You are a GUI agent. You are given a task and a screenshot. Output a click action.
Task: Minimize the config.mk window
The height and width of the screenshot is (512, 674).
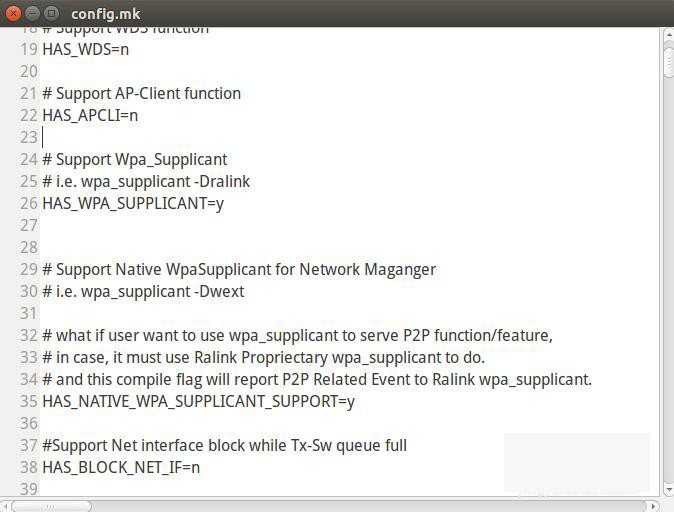point(32,13)
